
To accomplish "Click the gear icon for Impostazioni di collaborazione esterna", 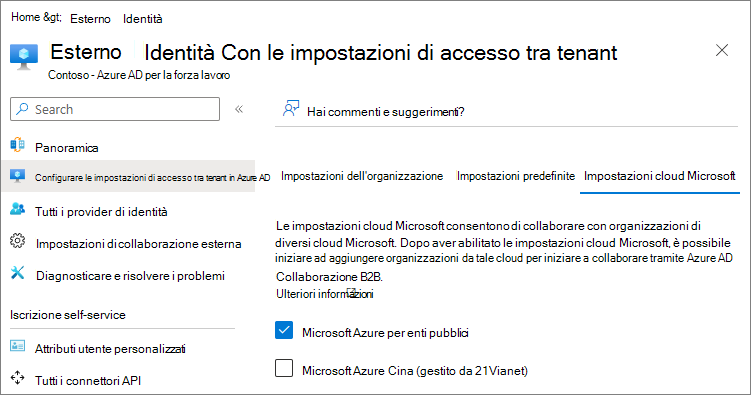I will click(x=18, y=241).
